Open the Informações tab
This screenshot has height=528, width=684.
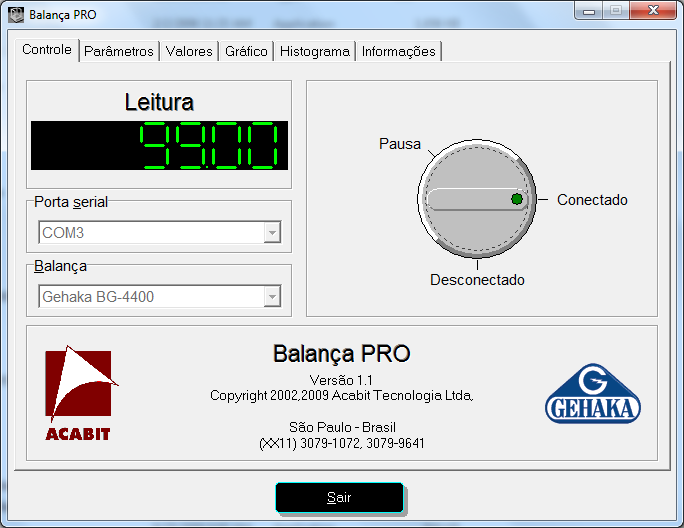pyautogui.click(x=398, y=51)
